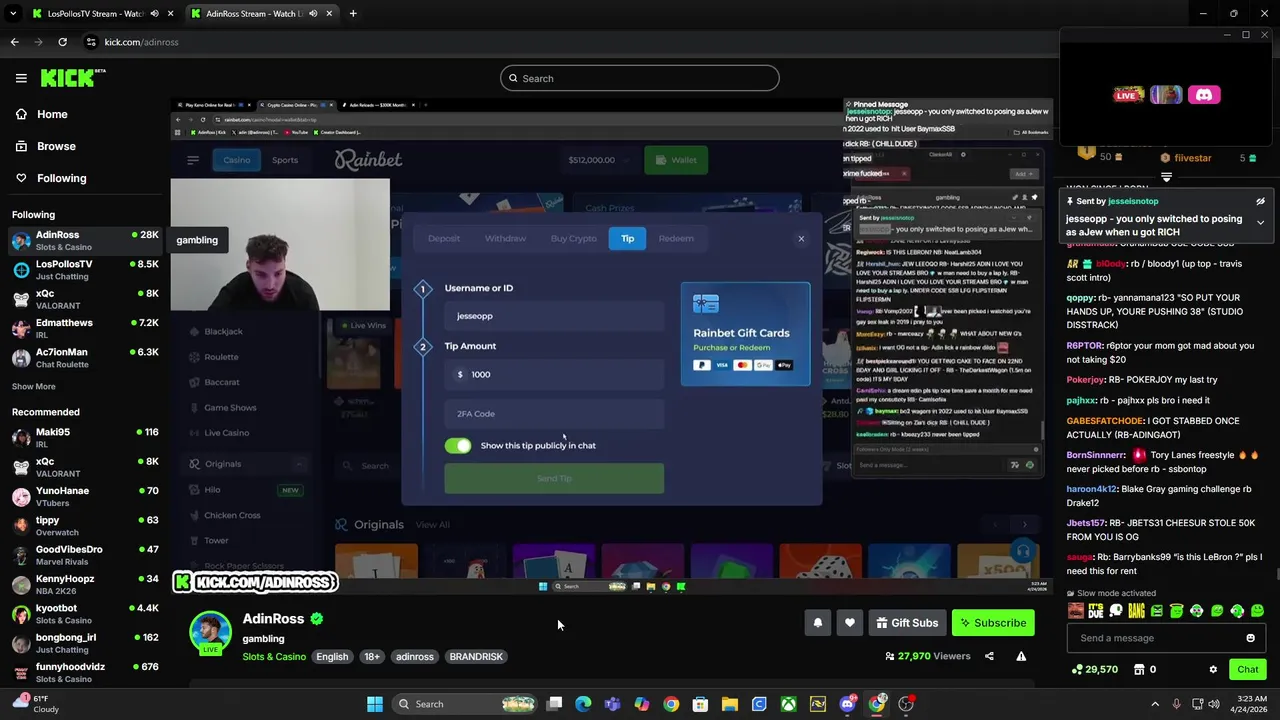Open YunoHanae recommended channel
Screen dimensions: 1280x720
pos(85,496)
